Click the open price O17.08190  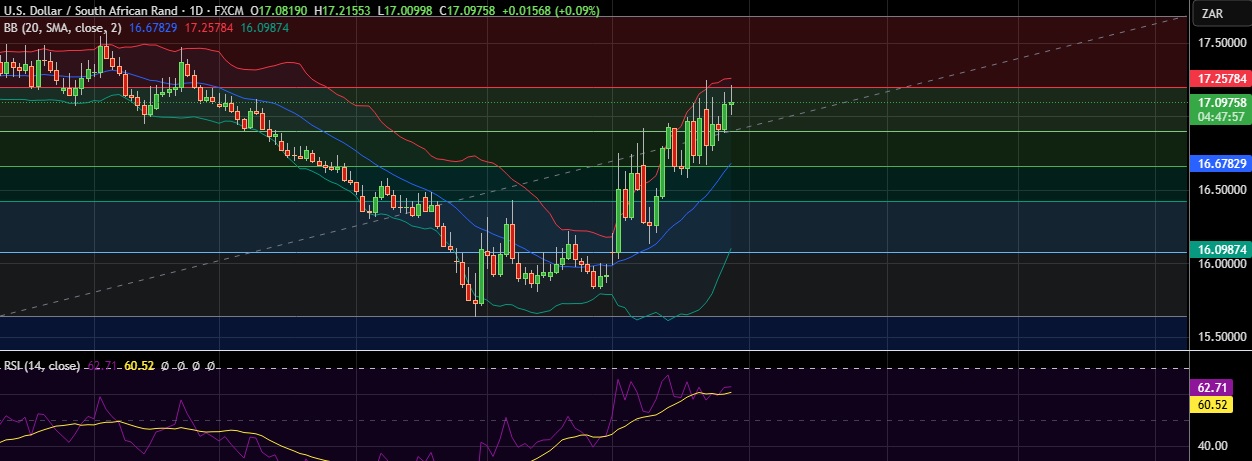(279, 10)
